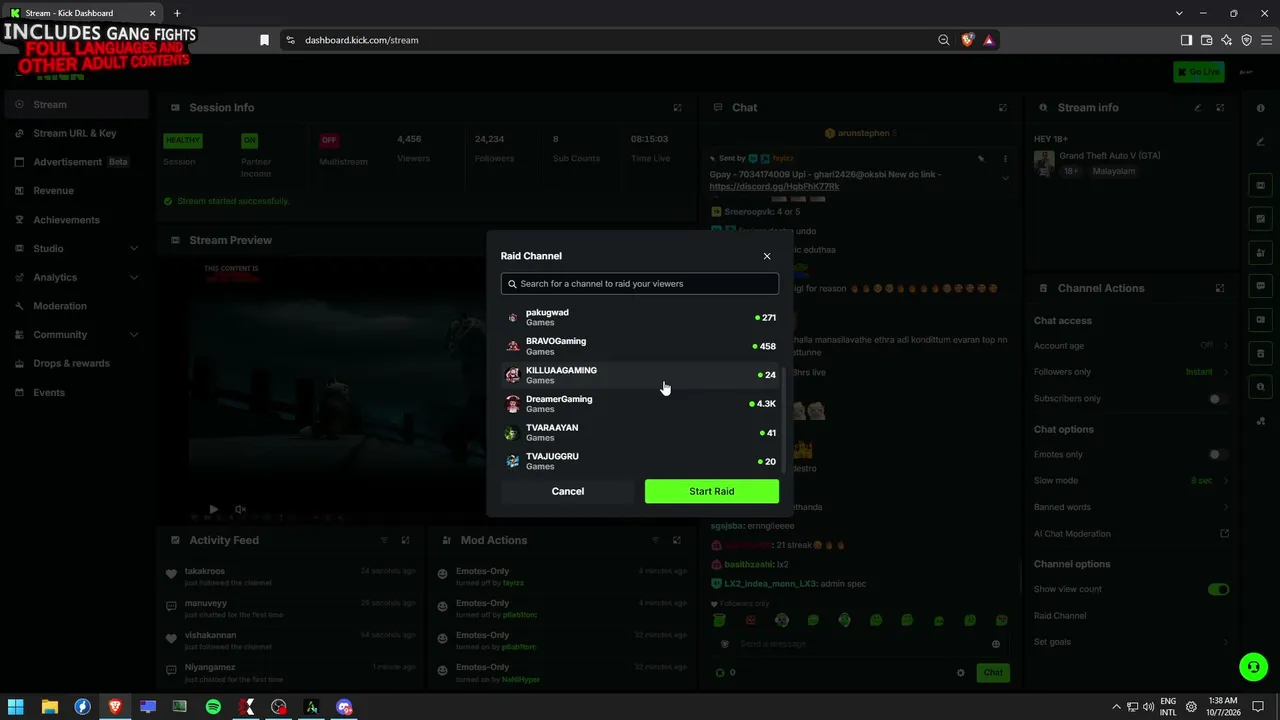1280x720 pixels.
Task: Click the Activity Feed filter icon
Action: [x=384, y=540]
